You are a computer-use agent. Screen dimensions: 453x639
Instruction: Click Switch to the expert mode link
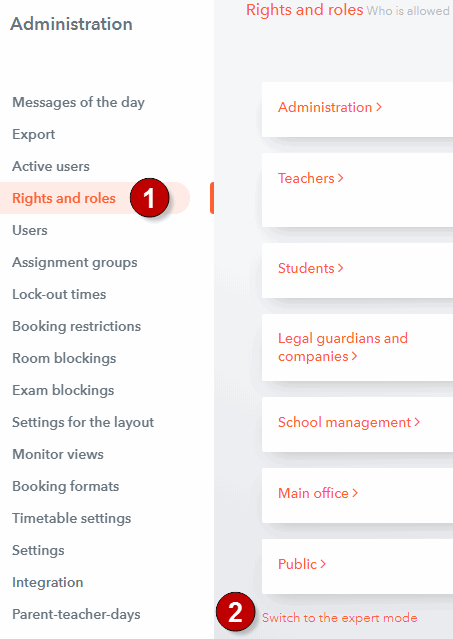[339, 618]
